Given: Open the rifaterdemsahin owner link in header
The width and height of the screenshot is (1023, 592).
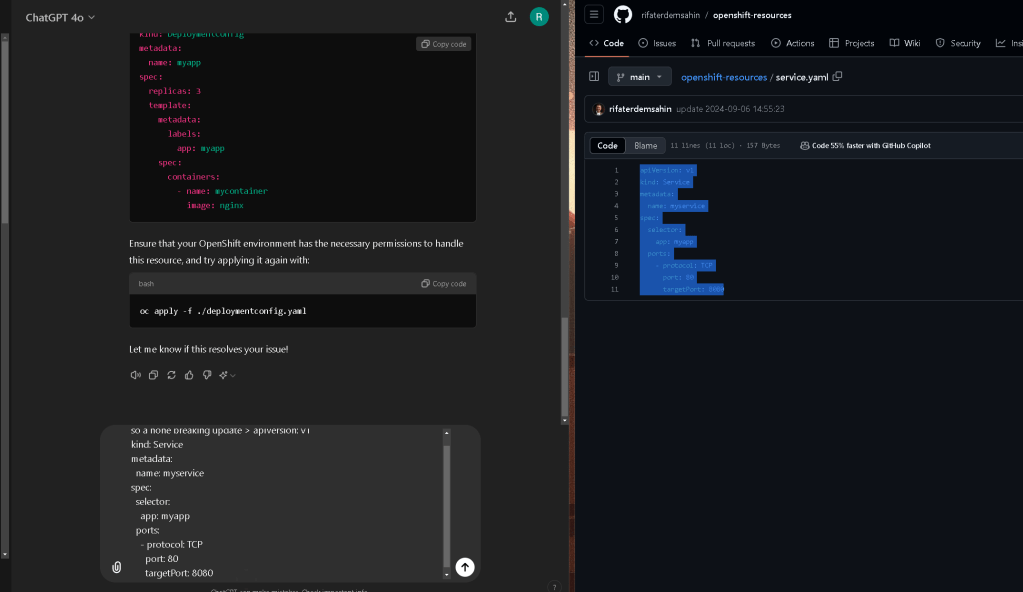Looking at the screenshot, I should pyautogui.click(x=670, y=15).
